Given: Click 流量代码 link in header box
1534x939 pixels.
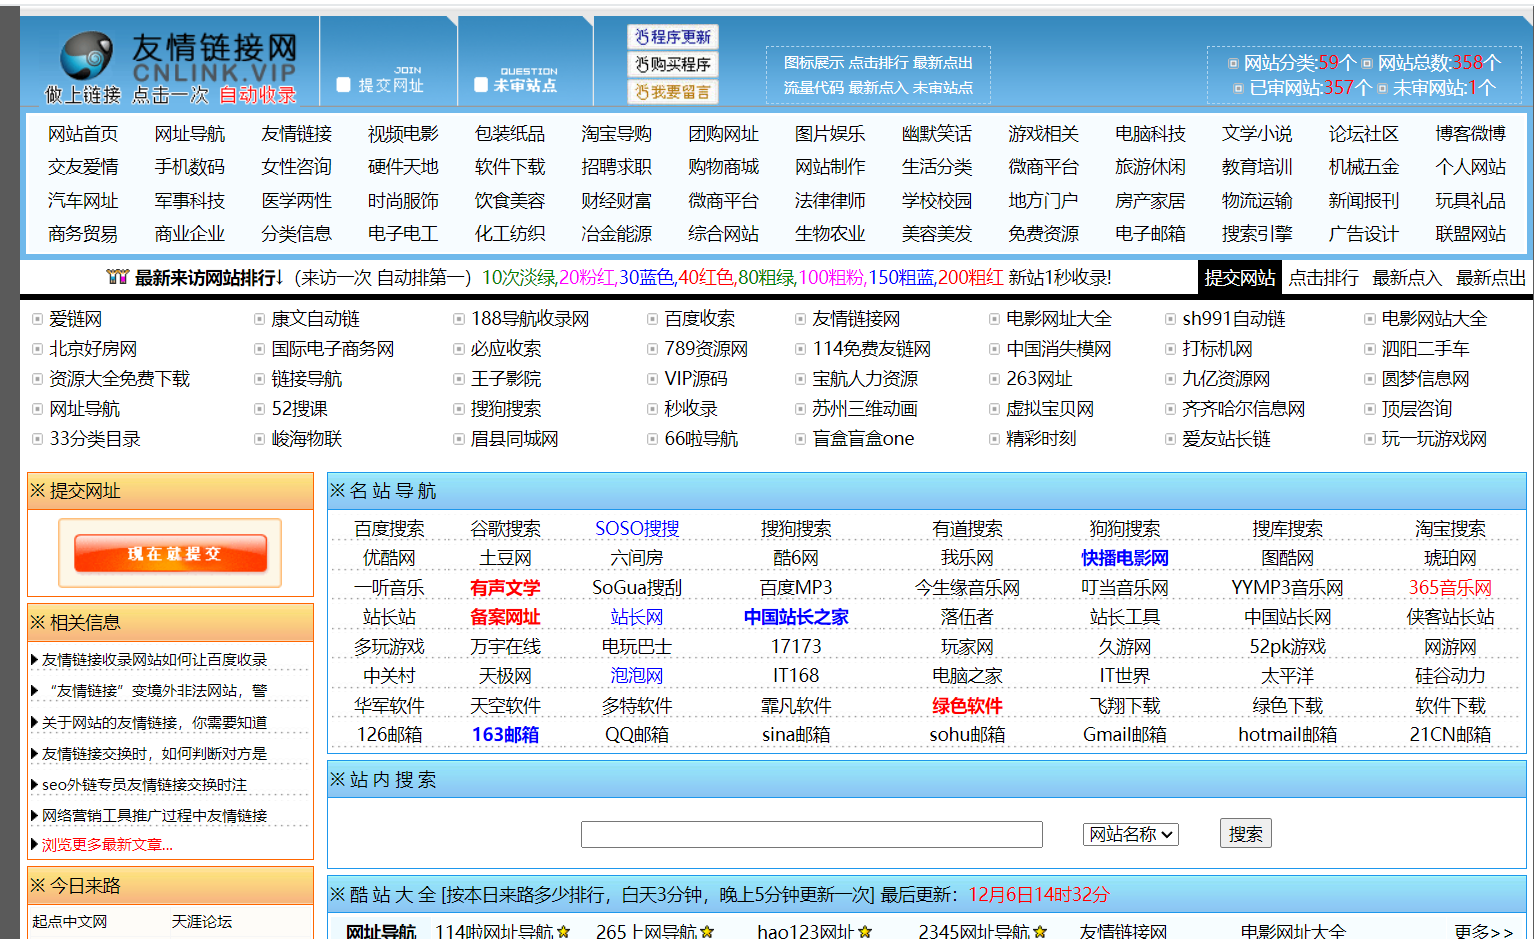Looking at the screenshot, I should point(814,87).
